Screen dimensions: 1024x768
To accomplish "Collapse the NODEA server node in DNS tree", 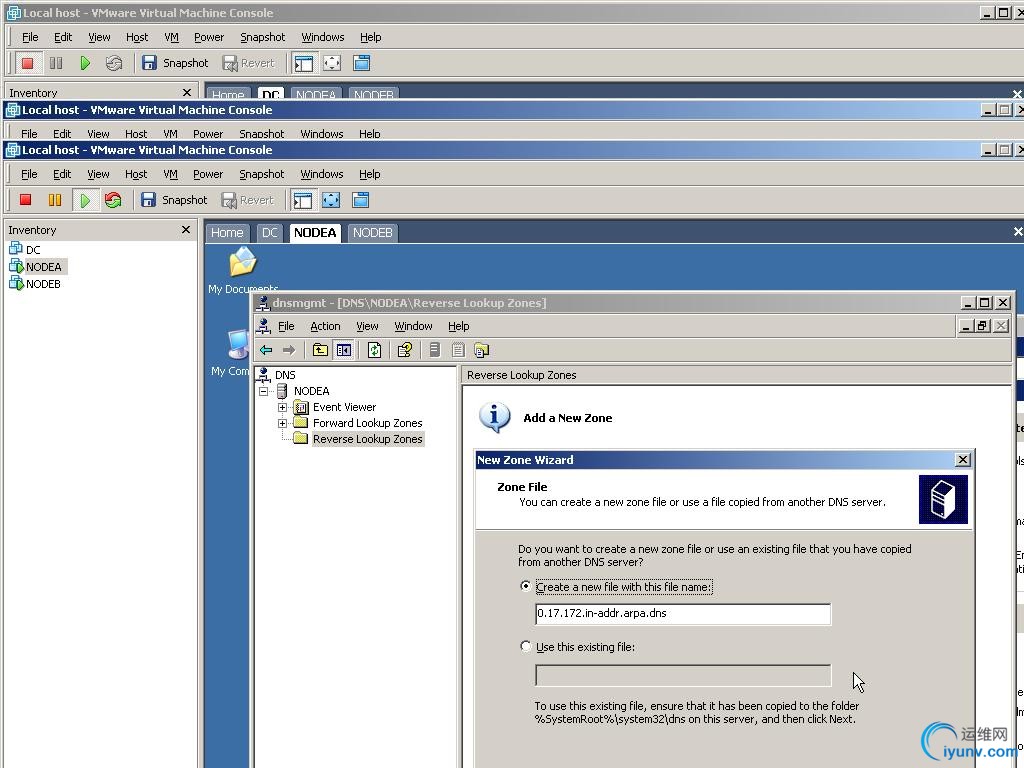I will [264, 391].
